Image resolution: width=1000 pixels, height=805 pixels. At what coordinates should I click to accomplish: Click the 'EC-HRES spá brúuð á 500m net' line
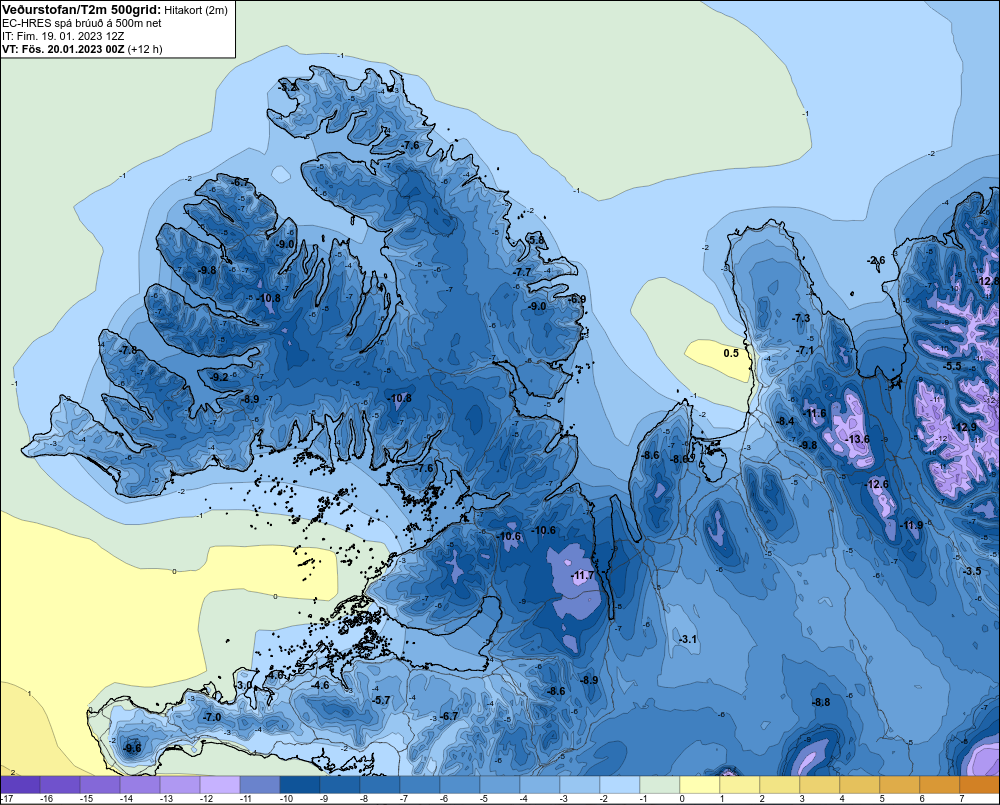click(82, 23)
